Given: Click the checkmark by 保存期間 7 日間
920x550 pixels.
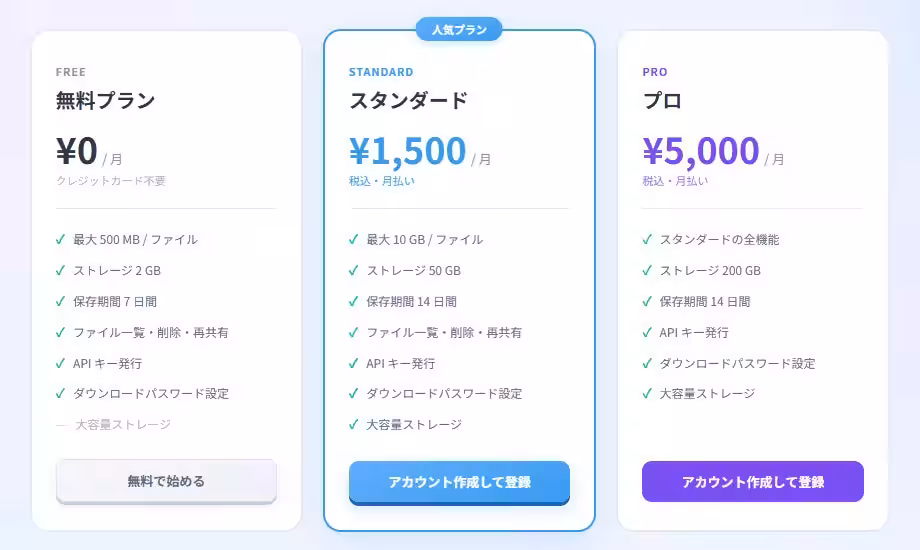Looking at the screenshot, I should 60,302.
